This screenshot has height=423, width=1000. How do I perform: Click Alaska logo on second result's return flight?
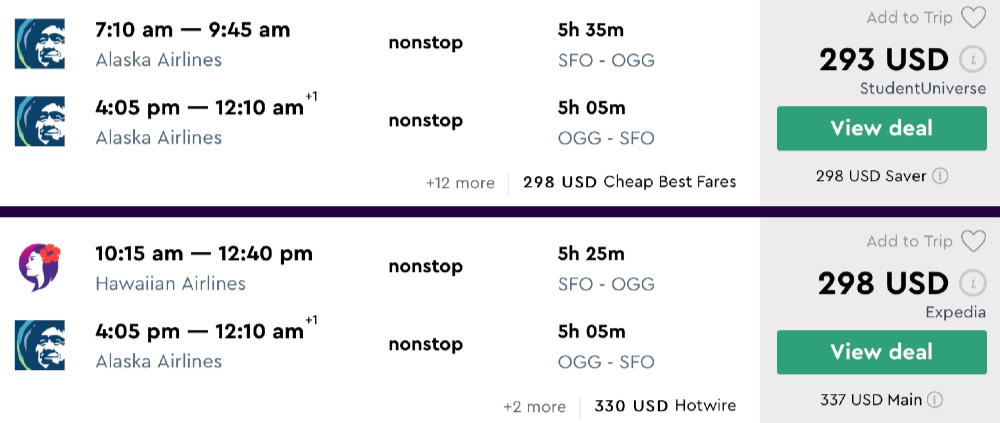40,346
